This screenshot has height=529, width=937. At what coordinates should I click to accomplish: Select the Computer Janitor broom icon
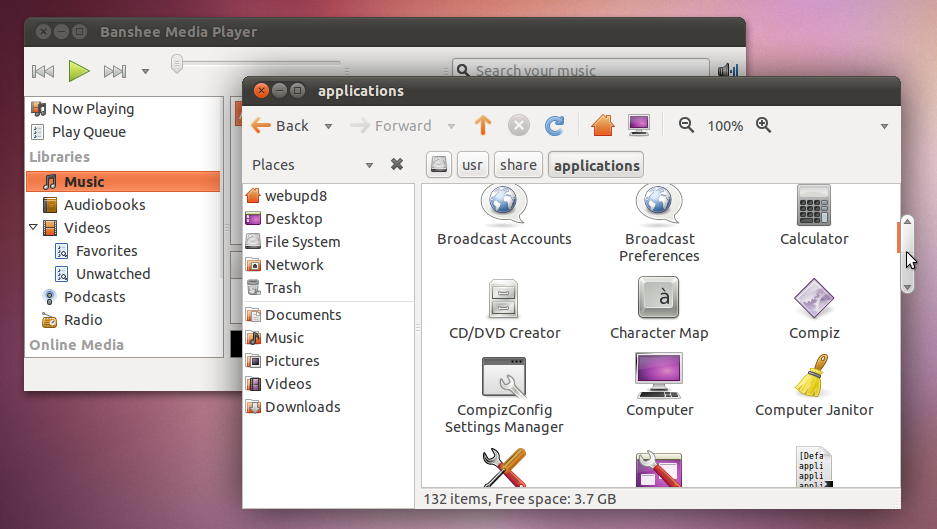[x=812, y=375]
